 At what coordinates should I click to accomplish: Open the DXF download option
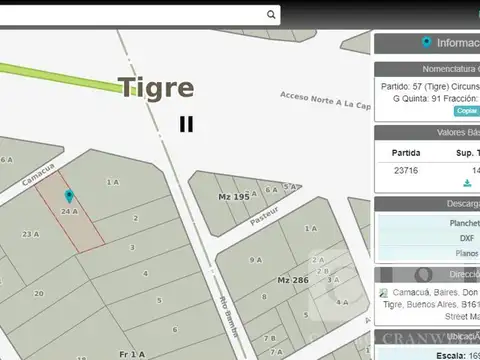[x=467, y=238]
